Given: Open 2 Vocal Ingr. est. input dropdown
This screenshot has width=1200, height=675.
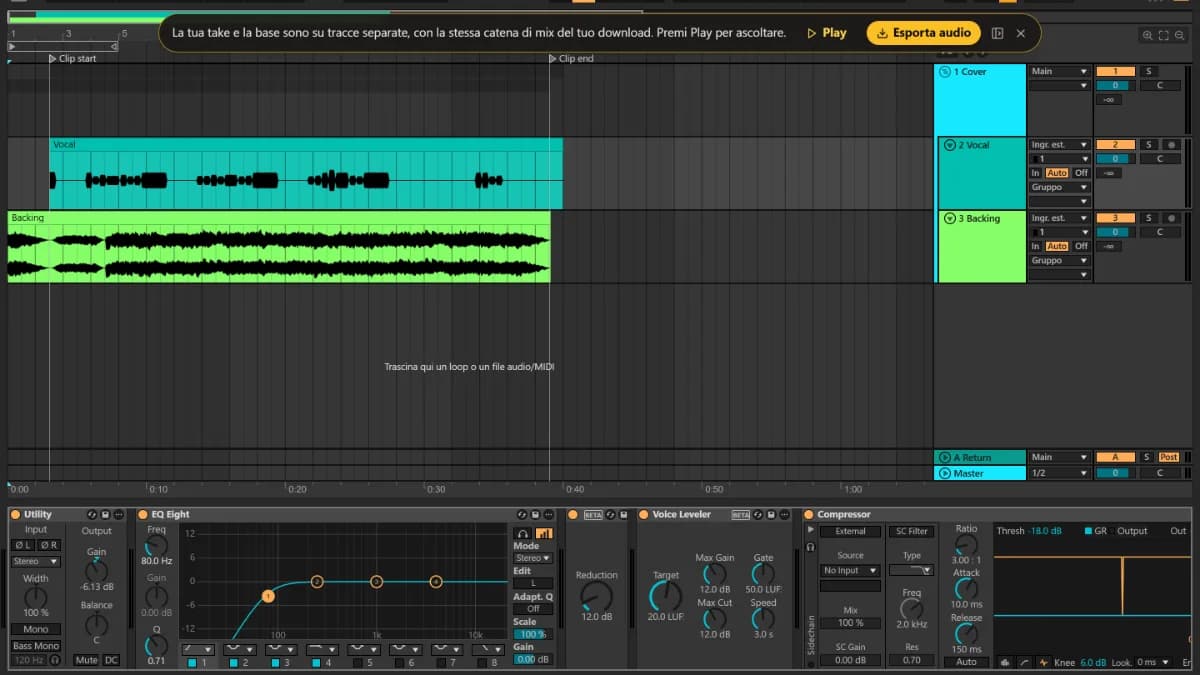Looking at the screenshot, I should click(x=1059, y=145).
